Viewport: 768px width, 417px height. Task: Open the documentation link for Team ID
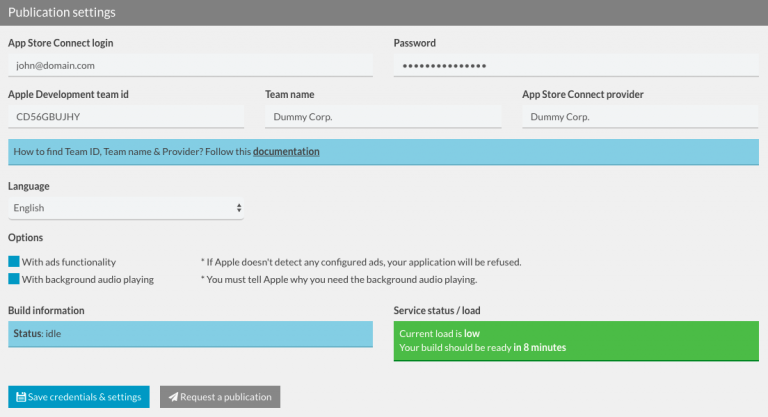(286, 152)
